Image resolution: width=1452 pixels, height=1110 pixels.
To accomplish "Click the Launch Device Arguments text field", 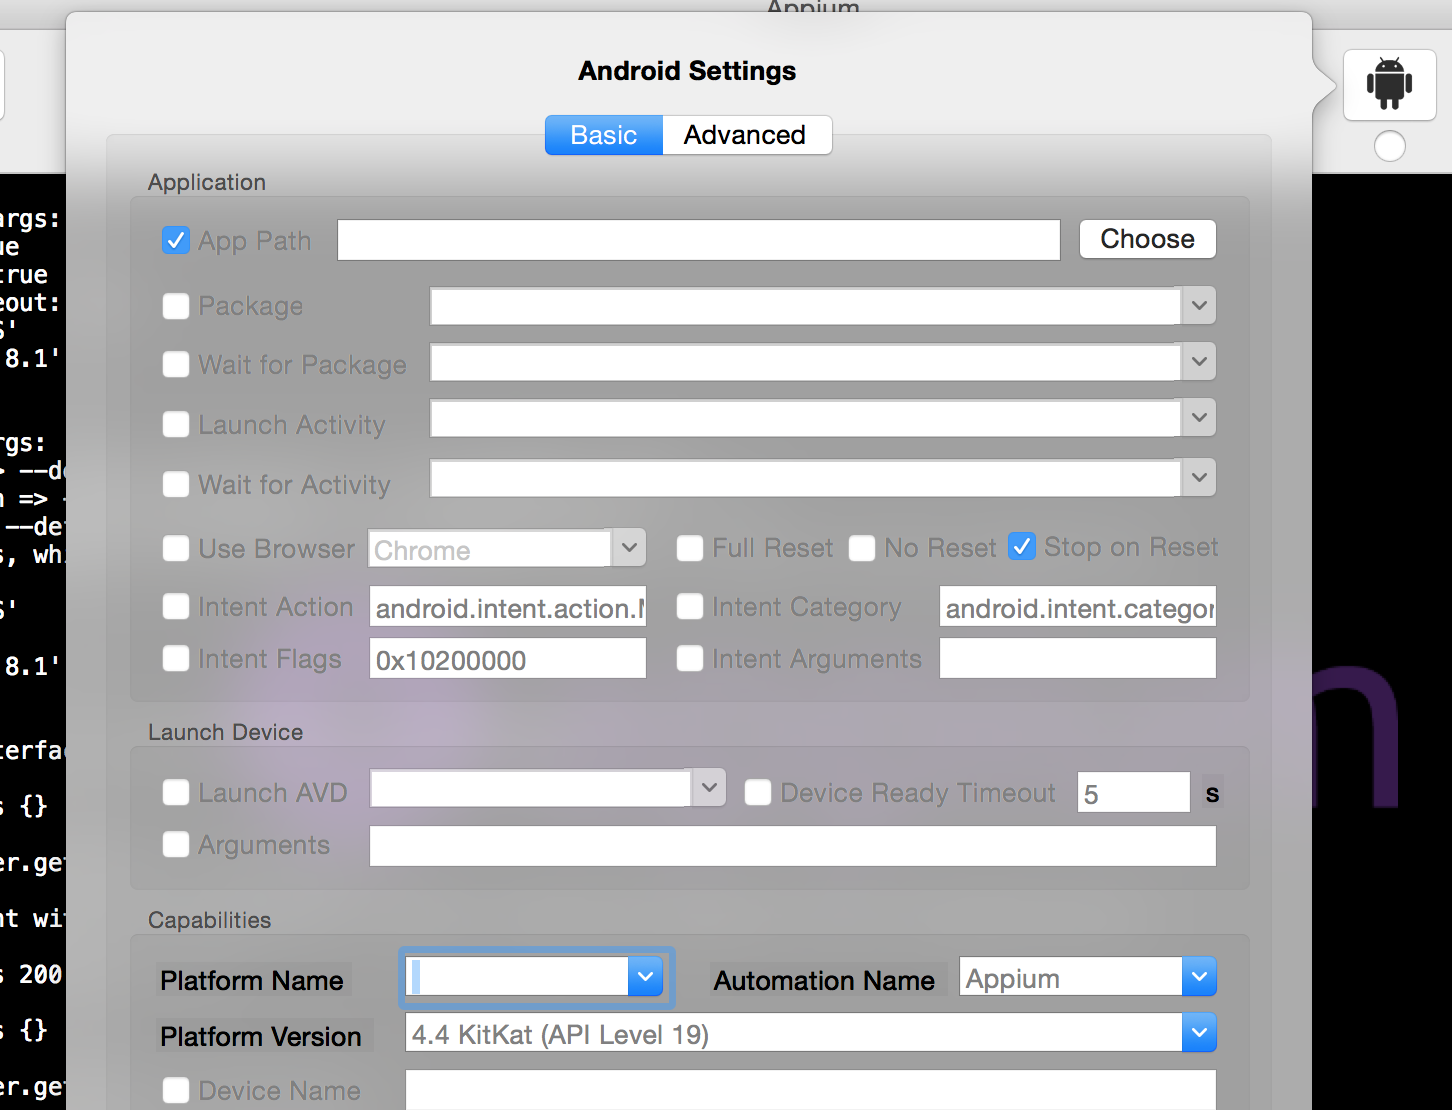I will (793, 846).
